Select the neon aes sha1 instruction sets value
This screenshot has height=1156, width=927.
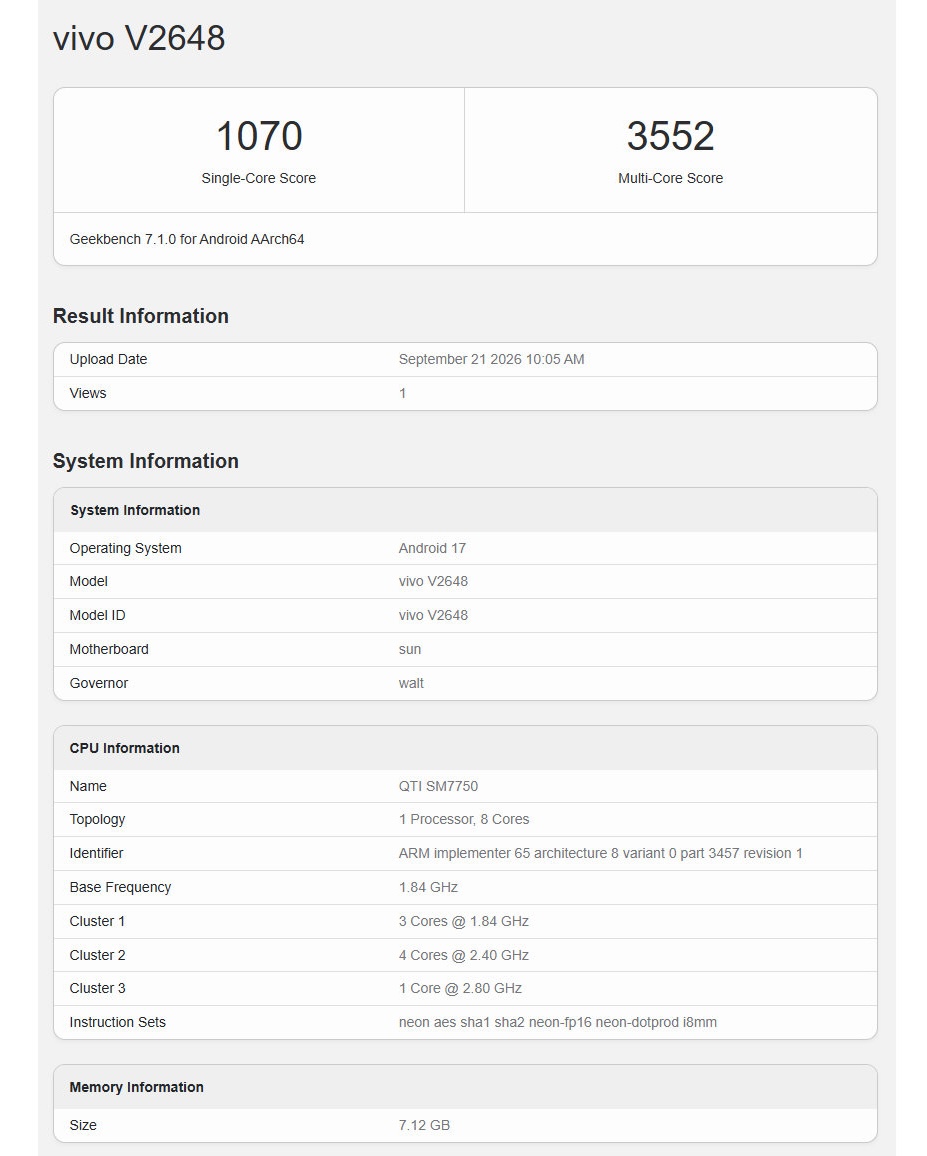558,1023
